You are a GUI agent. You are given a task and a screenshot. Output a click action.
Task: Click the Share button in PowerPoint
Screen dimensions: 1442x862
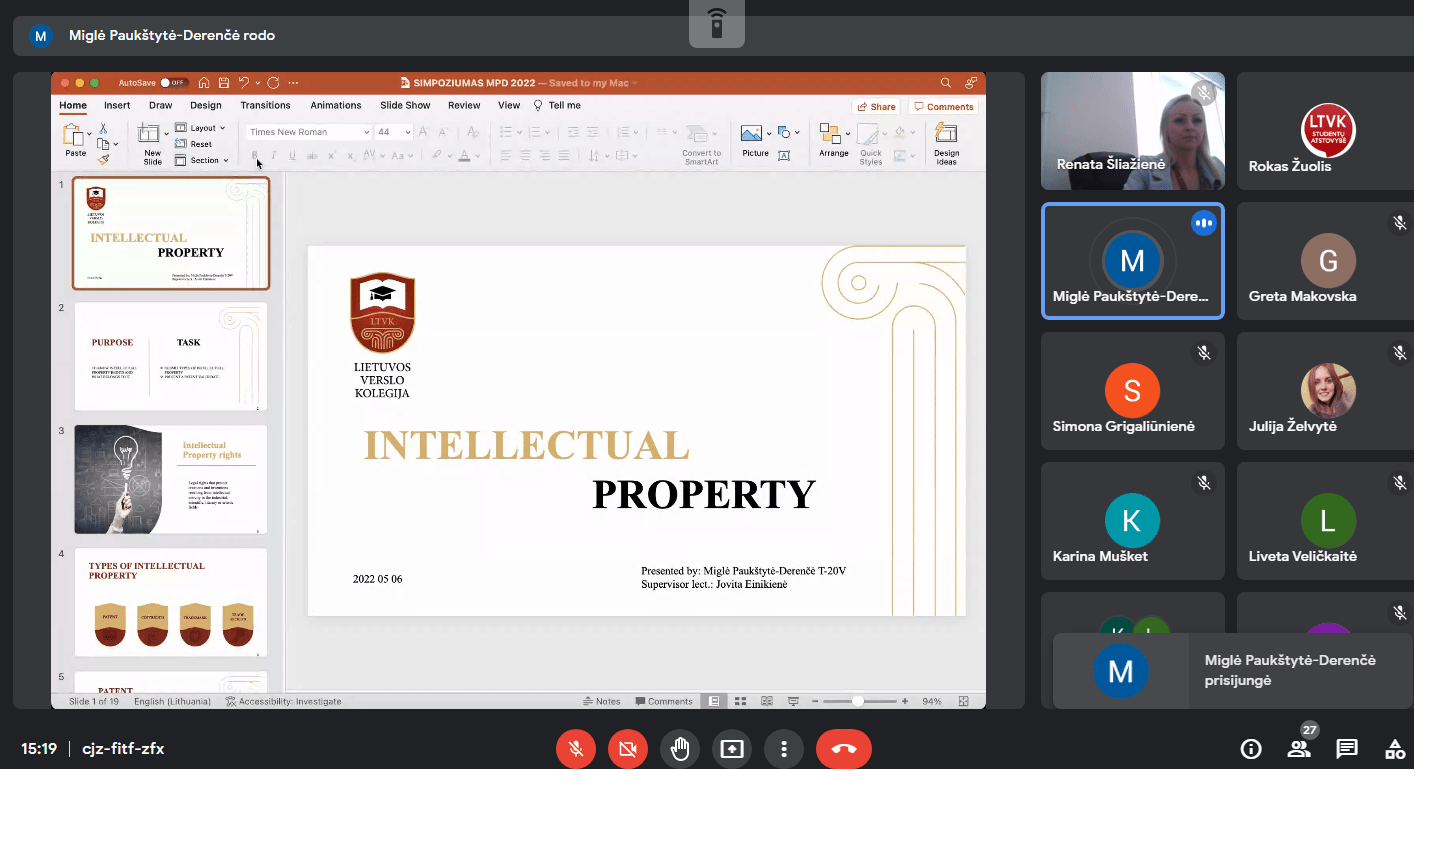pos(877,107)
